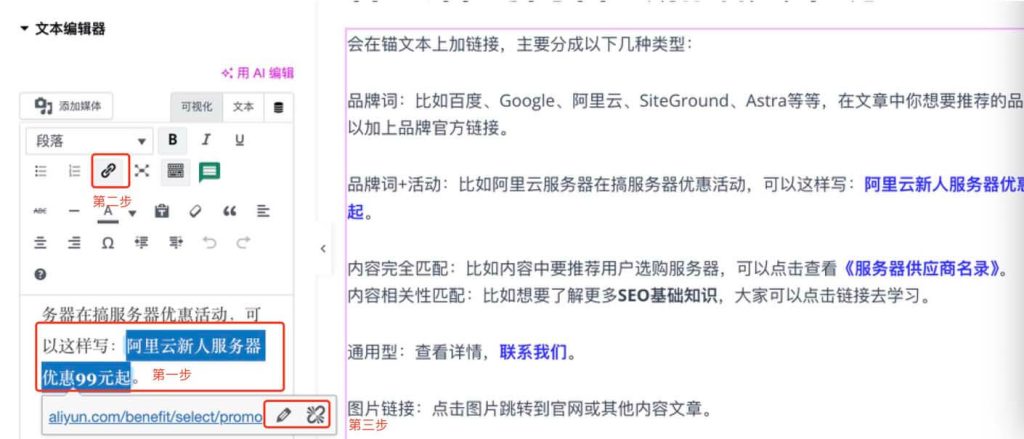Apply numbered list
The image size is (1024, 439).
74,171
